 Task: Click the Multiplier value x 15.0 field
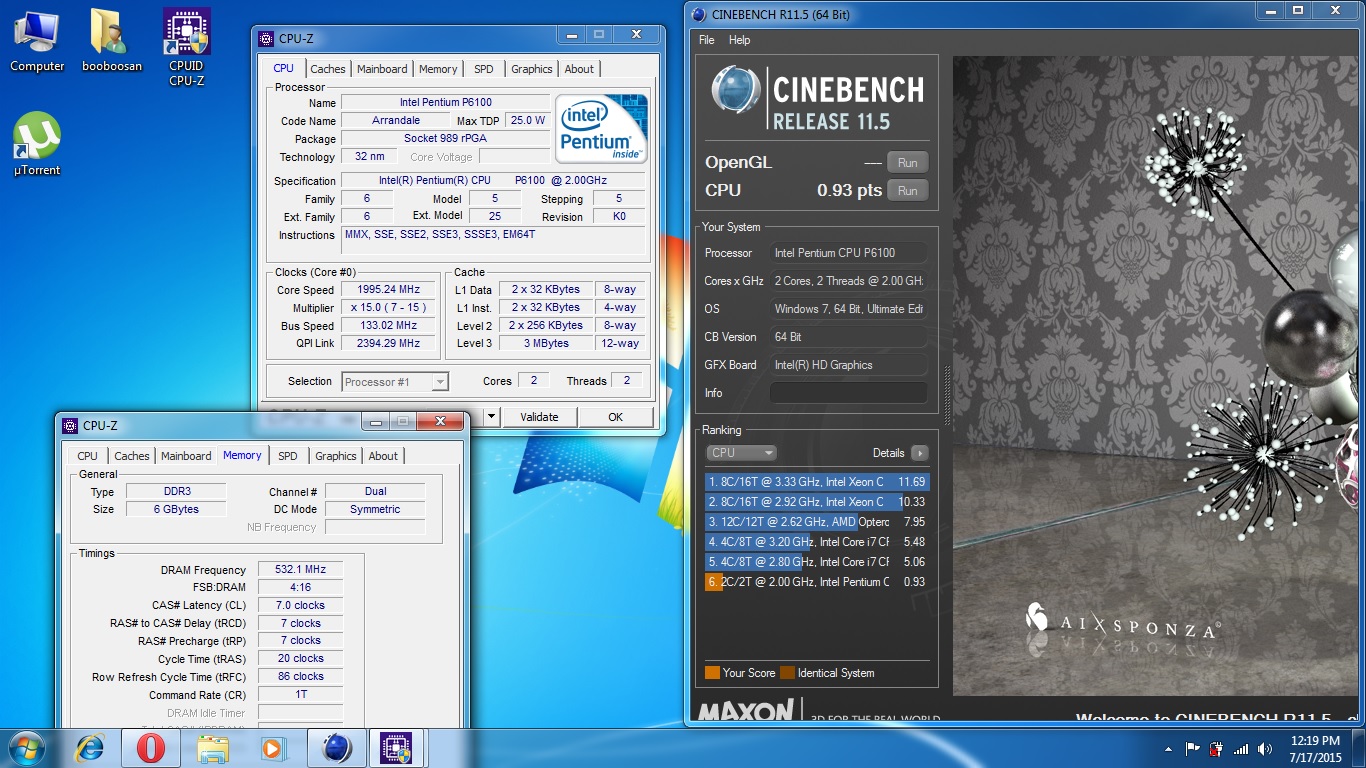[388, 308]
